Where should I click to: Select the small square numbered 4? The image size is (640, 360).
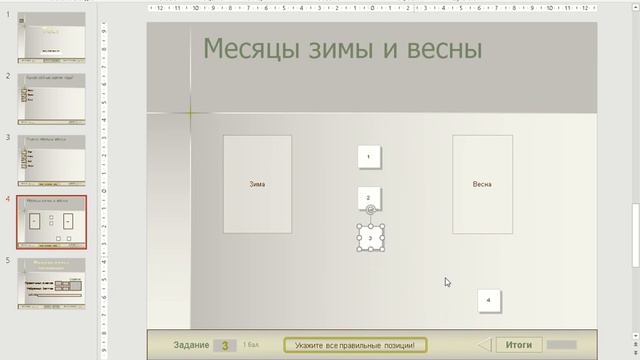(489, 301)
